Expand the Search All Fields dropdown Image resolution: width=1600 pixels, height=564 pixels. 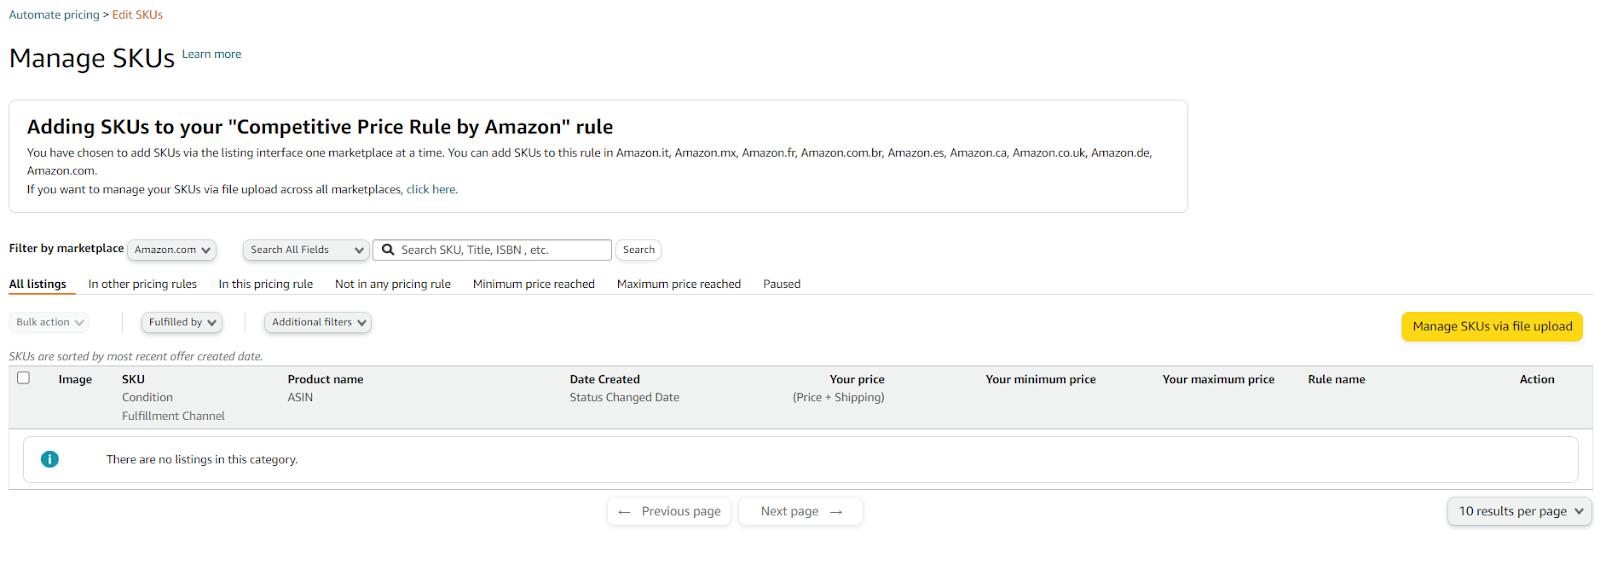click(x=306, y=250)
